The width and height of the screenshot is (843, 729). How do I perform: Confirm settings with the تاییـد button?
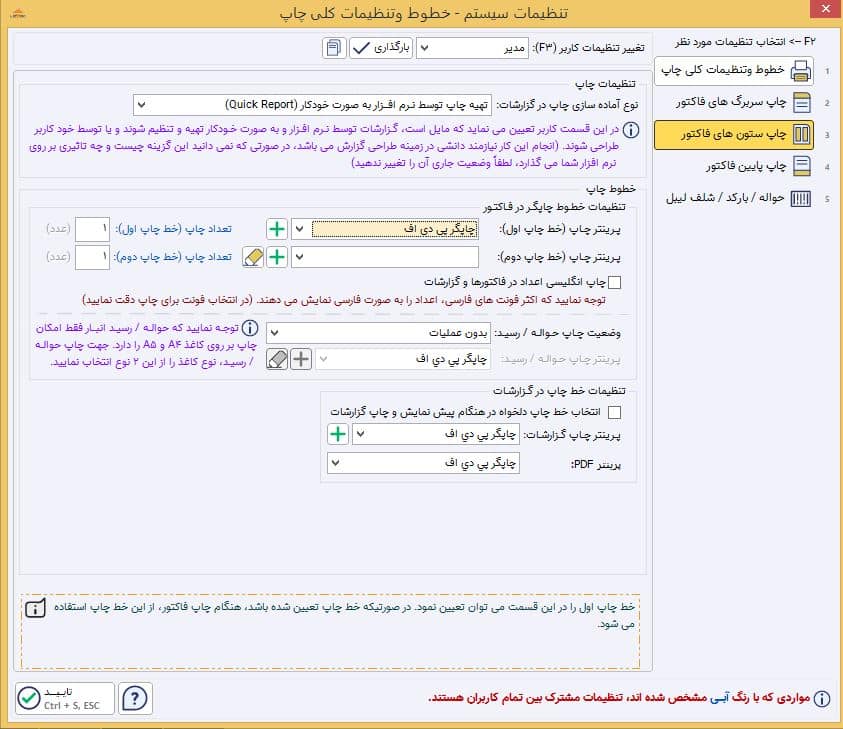pyautogui.click(x=65, y=698)
